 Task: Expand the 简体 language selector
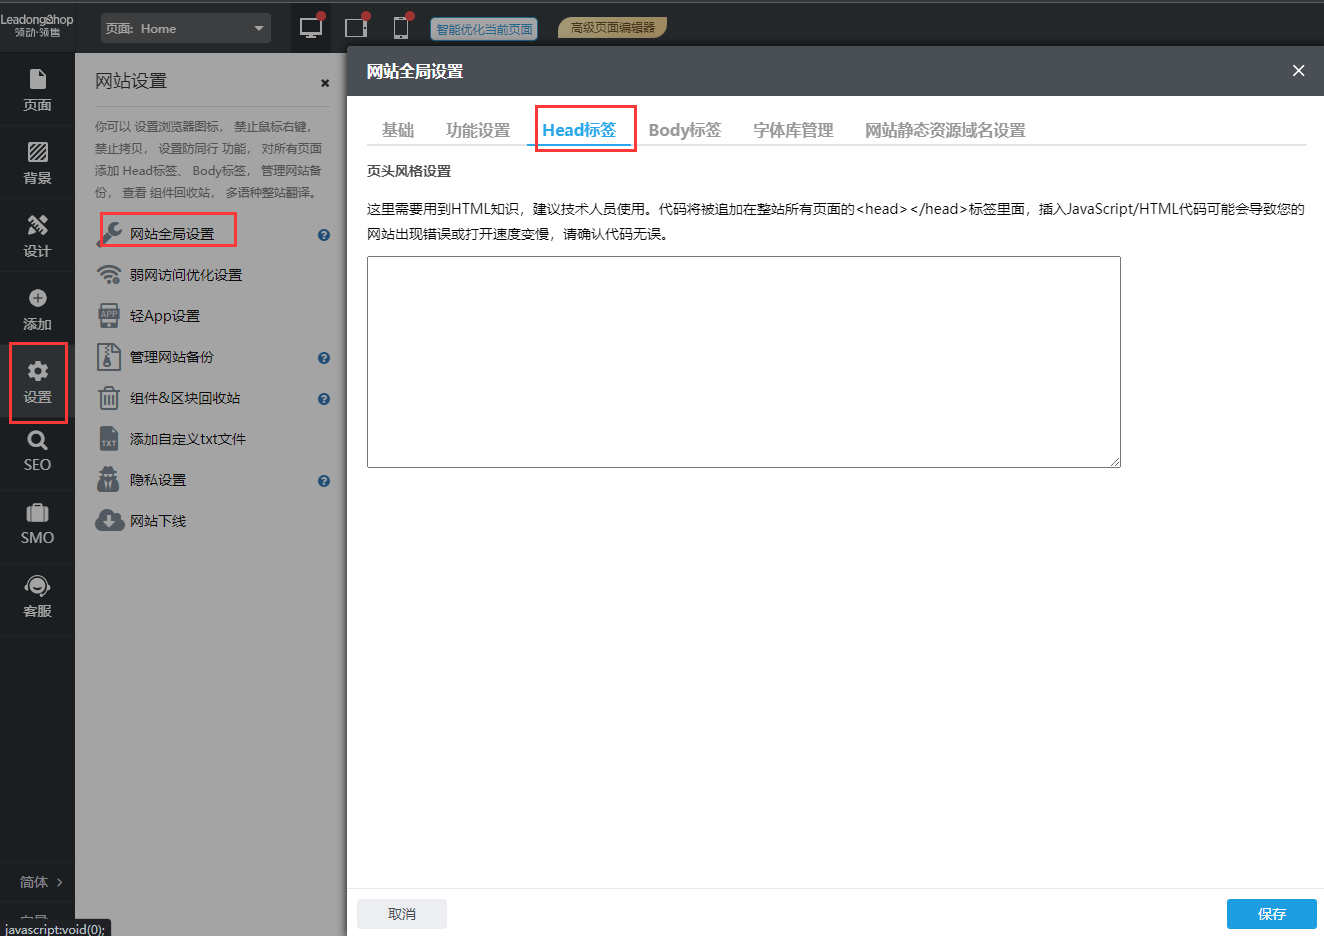tap(40, 882)
